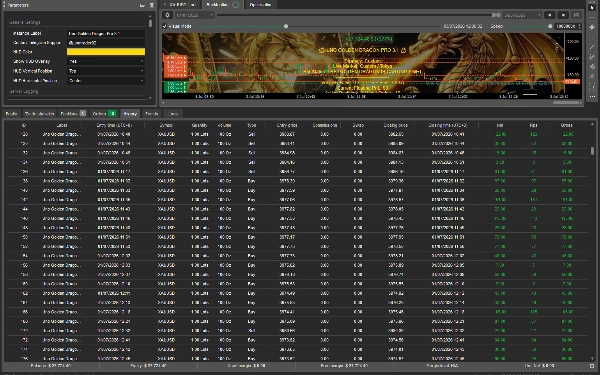Viewport: 600px width, 375px height.
Task: Click the Equity value in status bar
Action: pyautogui.click(x=148, y=366)
